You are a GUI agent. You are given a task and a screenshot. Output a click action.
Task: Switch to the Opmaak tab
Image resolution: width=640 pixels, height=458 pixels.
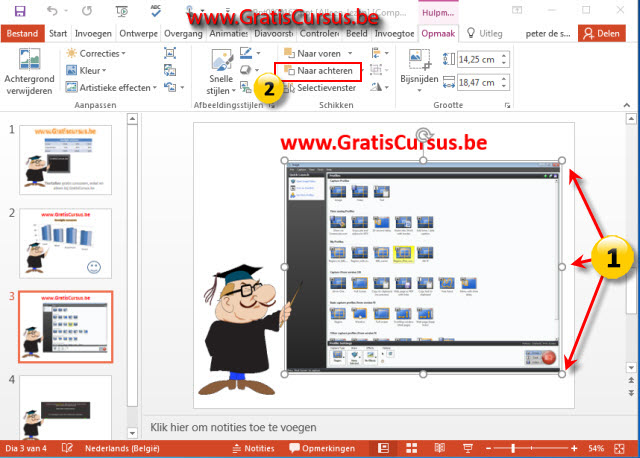438,33
